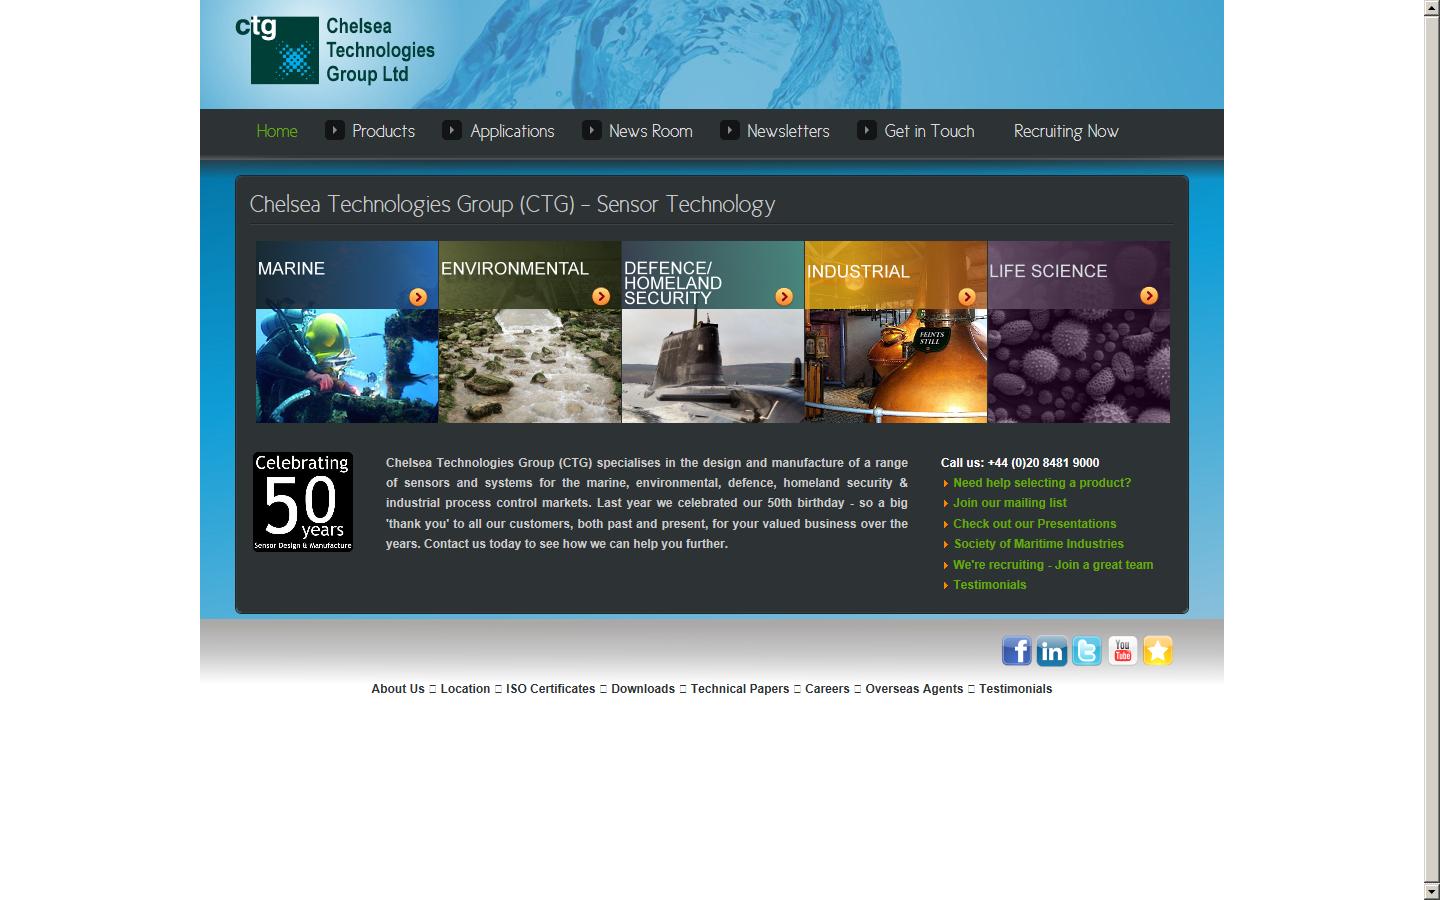Open the Facebook social icon
Viewport: 1440px width, 900px height.
click(x=1017, y=651)
